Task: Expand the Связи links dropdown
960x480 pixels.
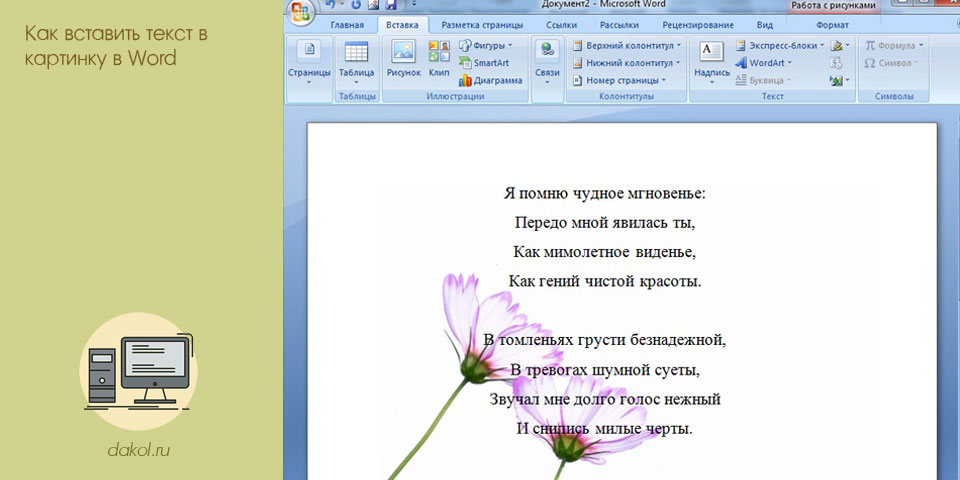Action: point(547,62)
